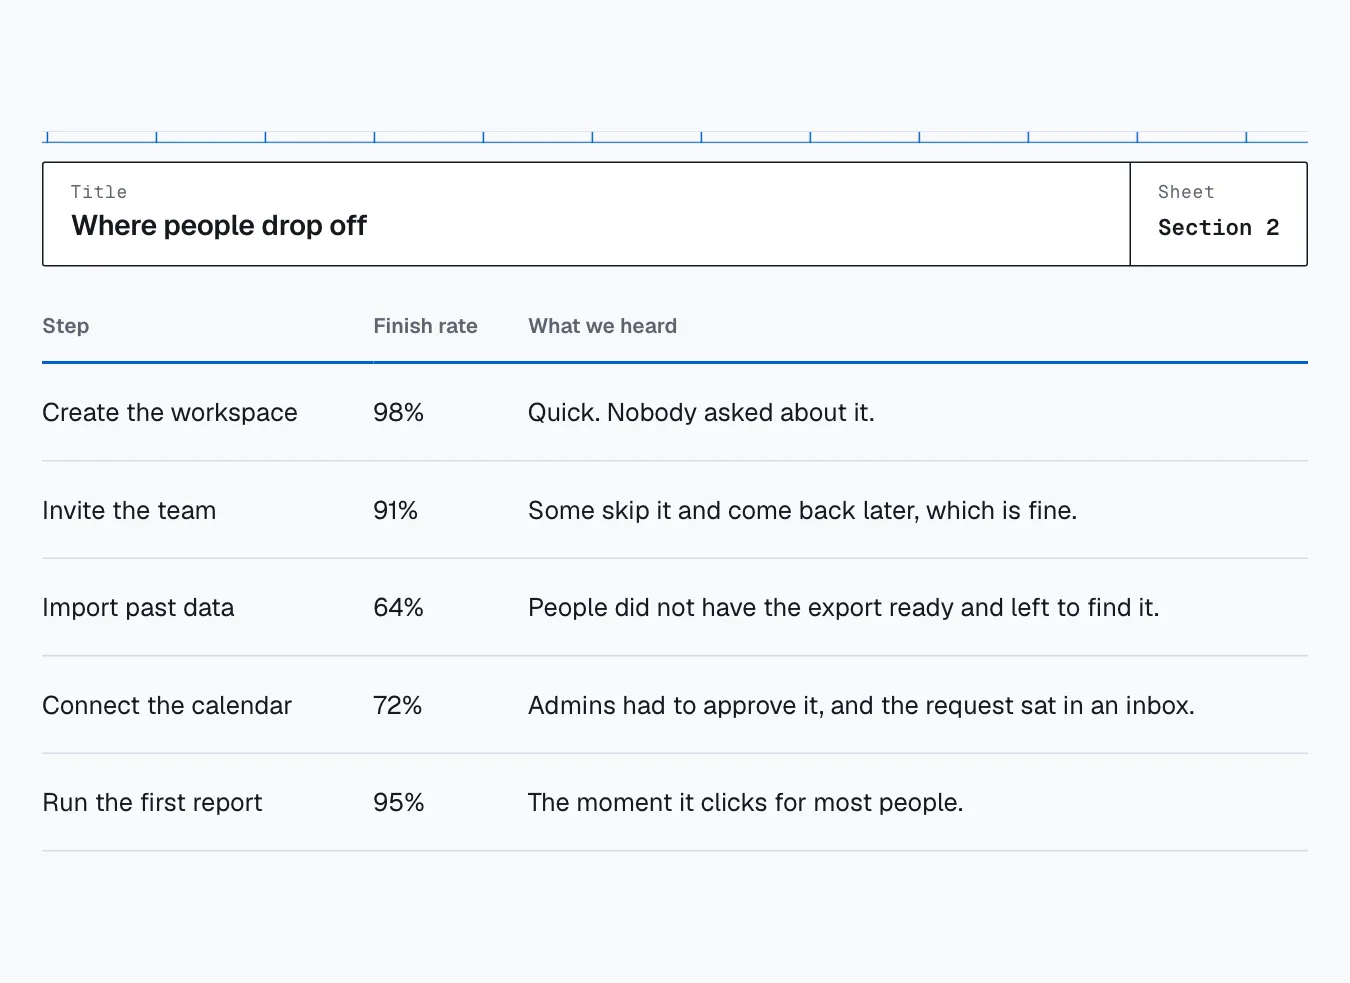Screen dimensions: 1350x983
Task: Select the 'Create the workspace' row
Action: [x=675, y=412]
